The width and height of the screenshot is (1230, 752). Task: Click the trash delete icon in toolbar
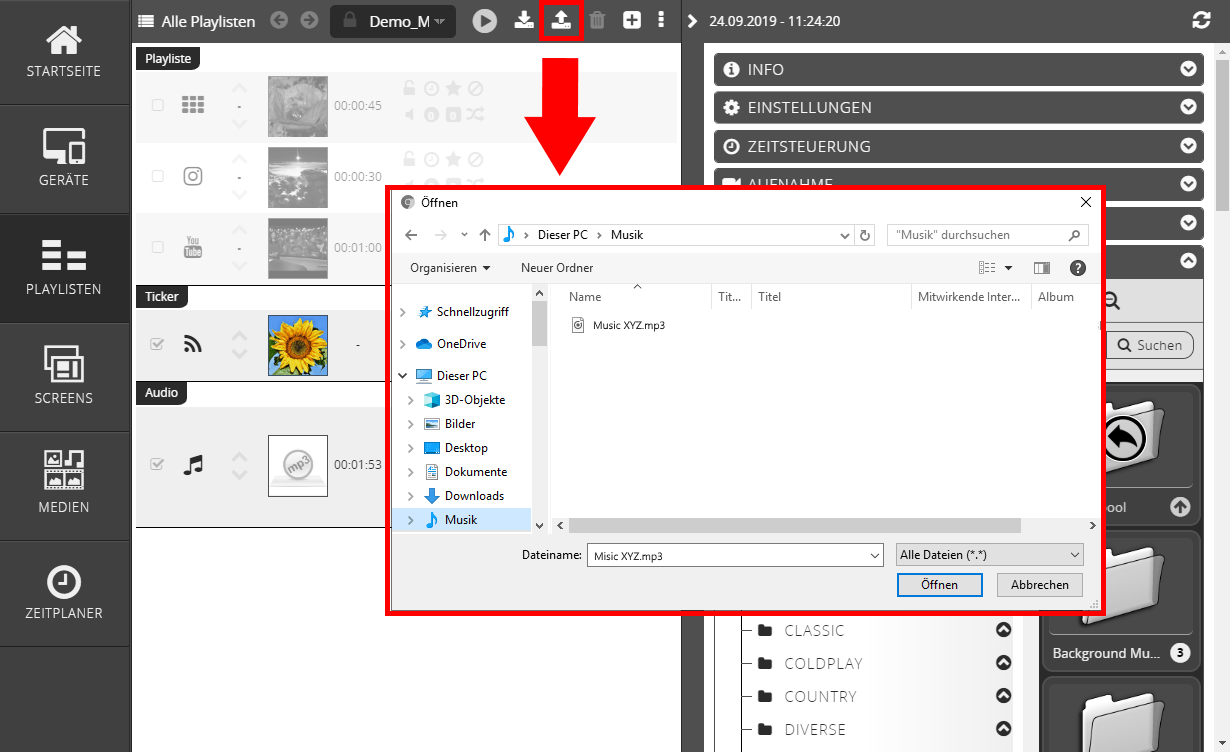coord(597,20)
